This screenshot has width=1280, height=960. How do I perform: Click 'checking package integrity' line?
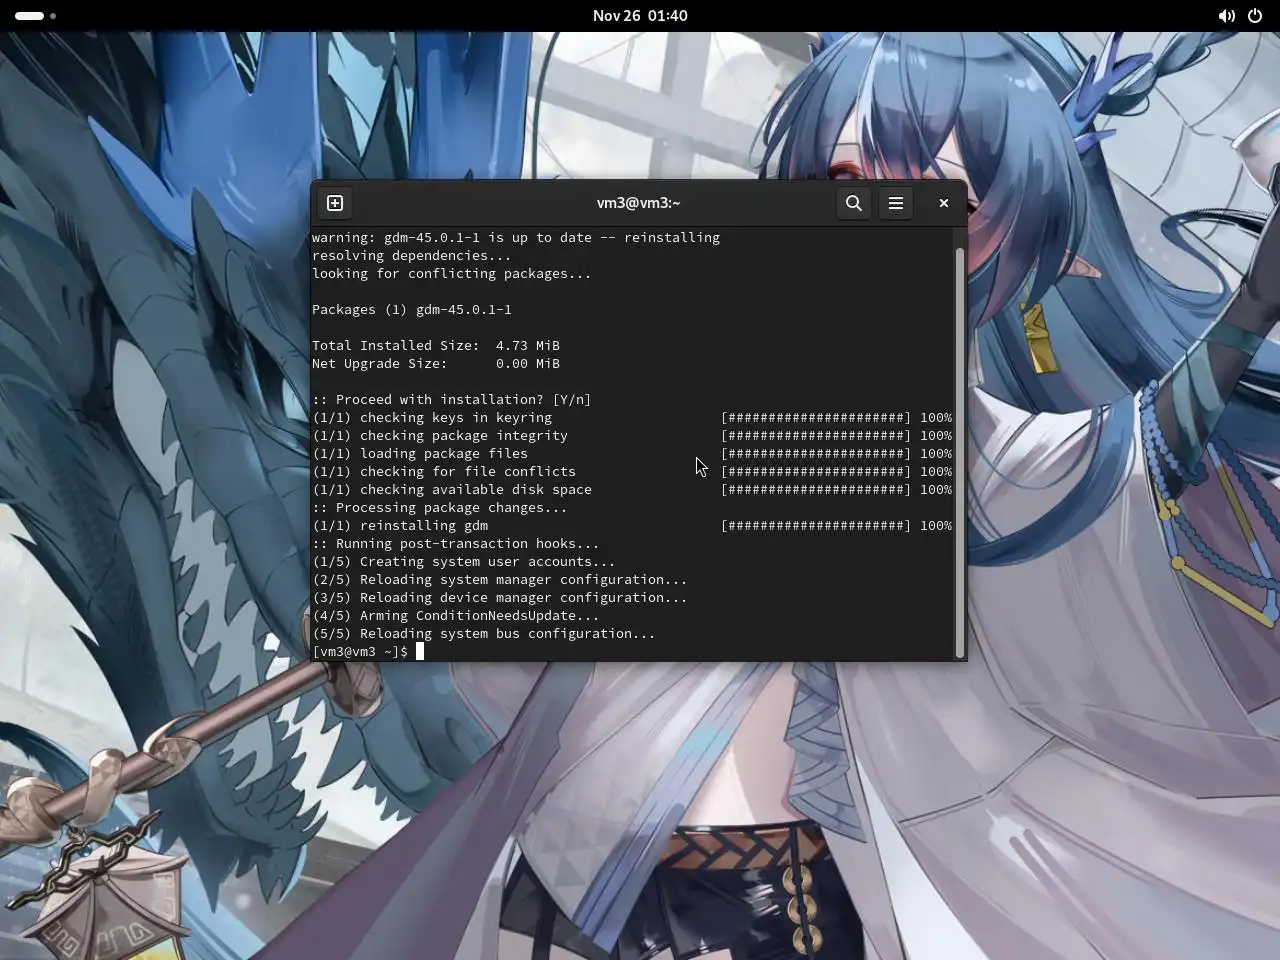(632, 436)
